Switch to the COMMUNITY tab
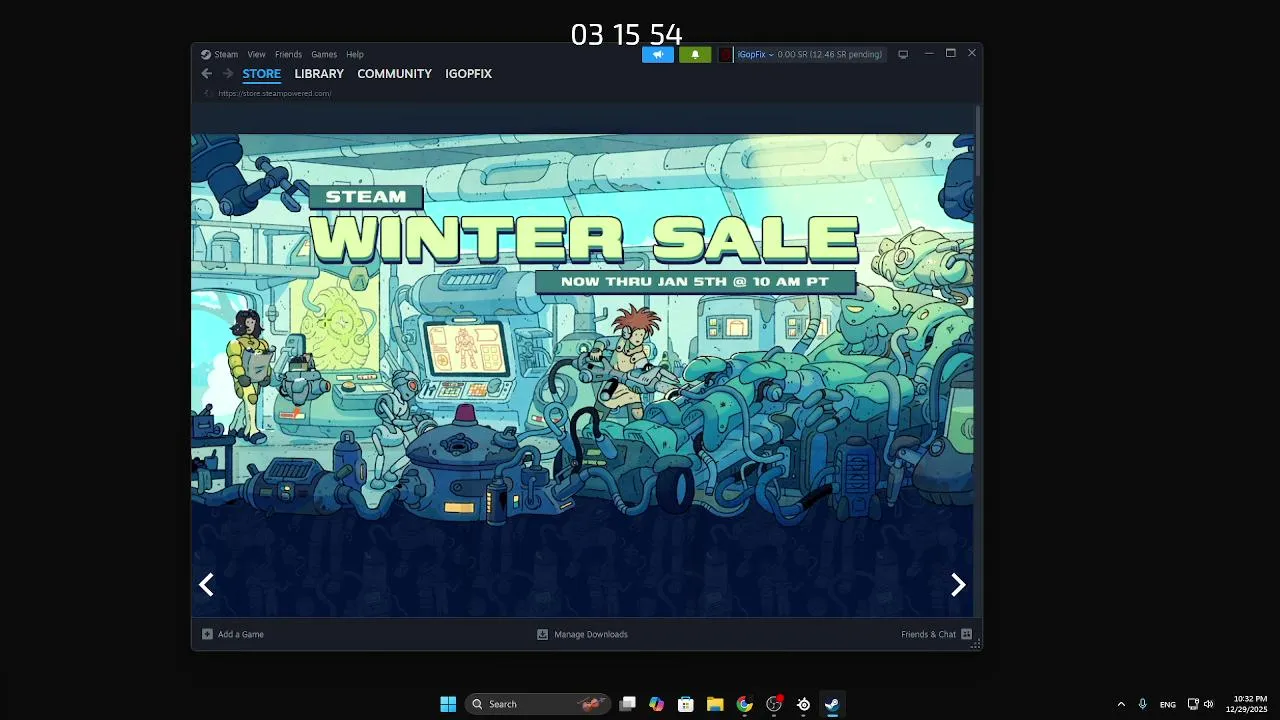Viewport: 1280px width, 720px height. (x=394, y=74)
